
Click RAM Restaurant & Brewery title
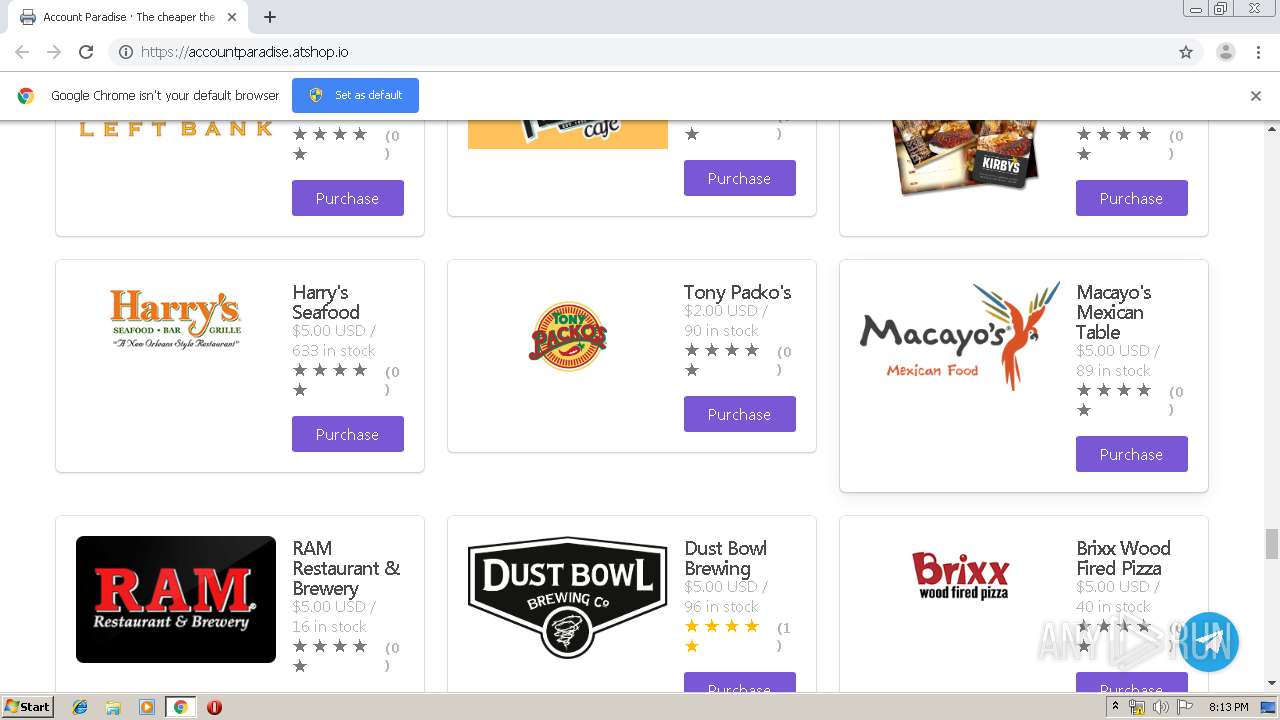coord(346,568)
